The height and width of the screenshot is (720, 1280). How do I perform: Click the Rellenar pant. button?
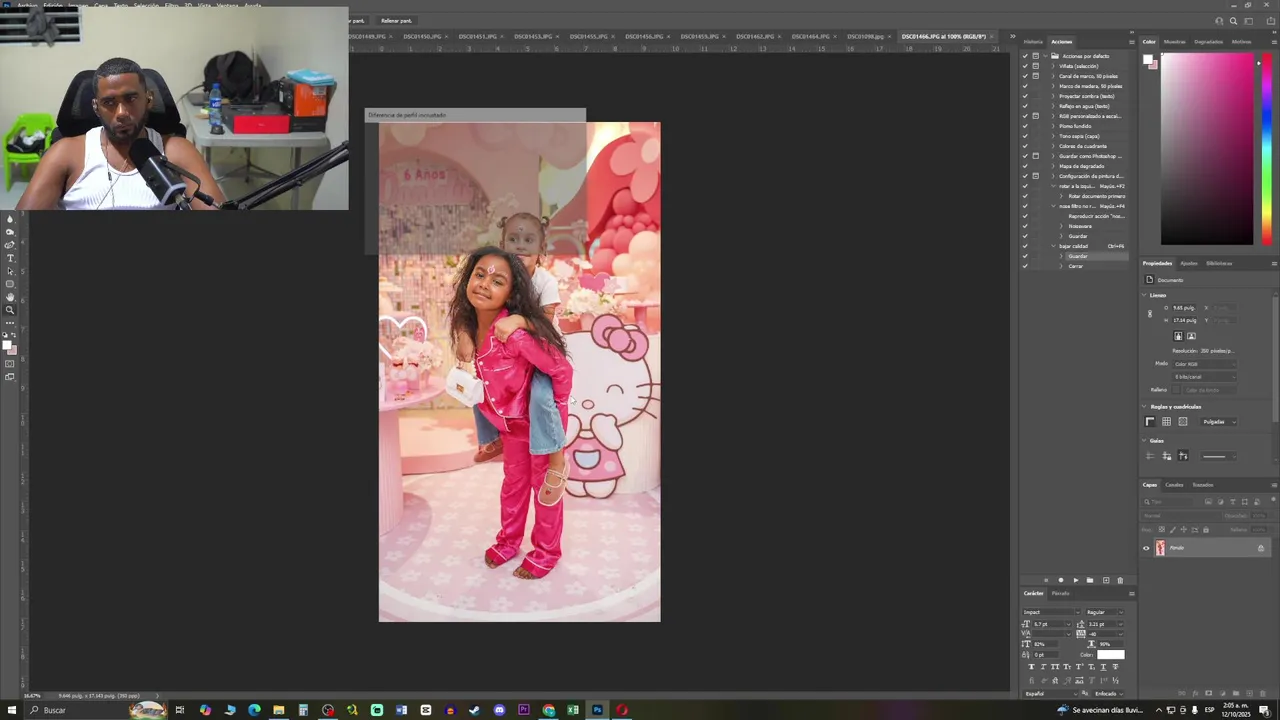pyautogui.click(x=396, y=21)
